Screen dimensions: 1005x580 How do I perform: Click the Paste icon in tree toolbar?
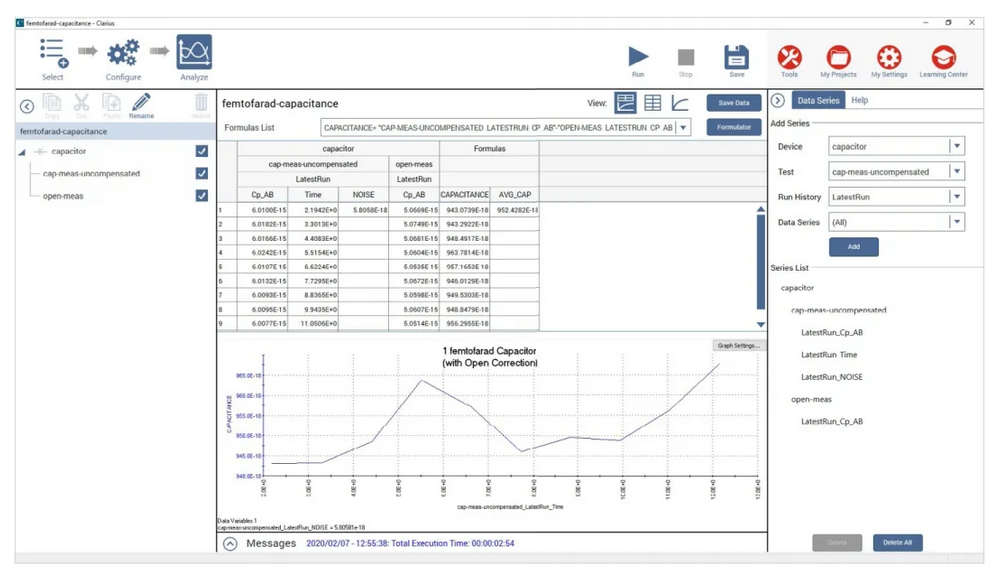[x=112, y=103]
